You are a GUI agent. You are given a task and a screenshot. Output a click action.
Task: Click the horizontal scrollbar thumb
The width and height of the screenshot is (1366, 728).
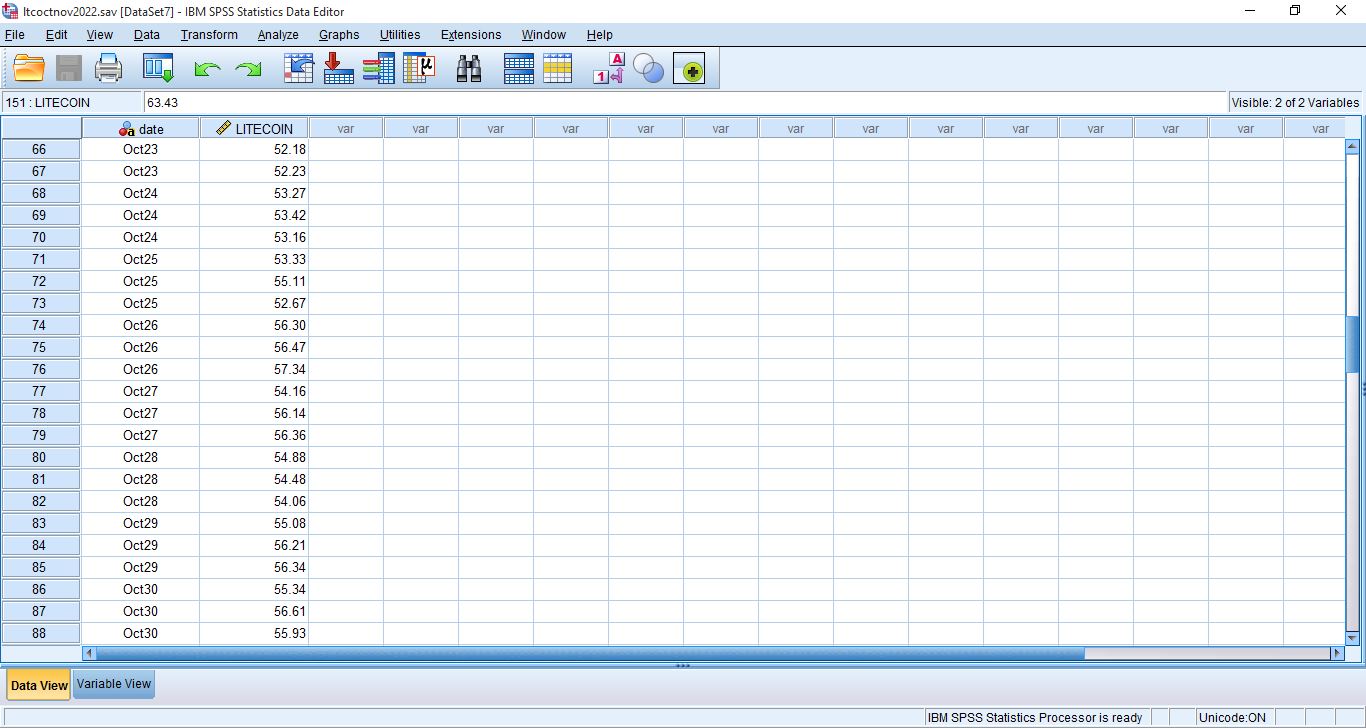(x=590, y=653)
